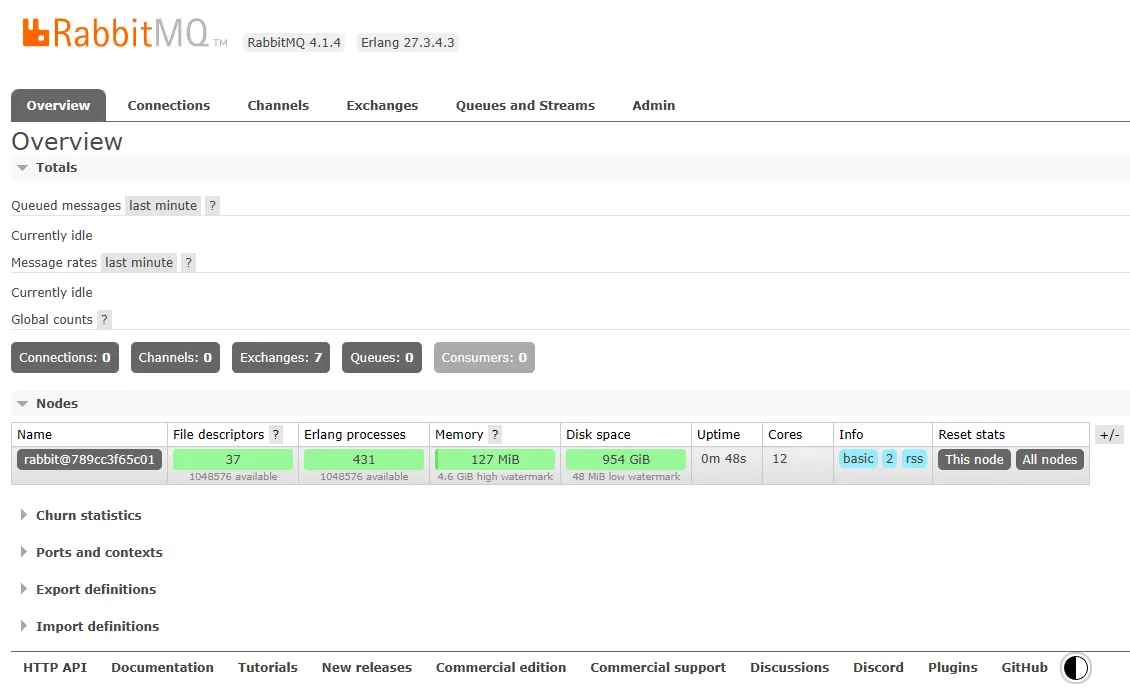This screenshot has height=700, width=1130.
Task: Open the Channels tab
Action: [278, 105]
